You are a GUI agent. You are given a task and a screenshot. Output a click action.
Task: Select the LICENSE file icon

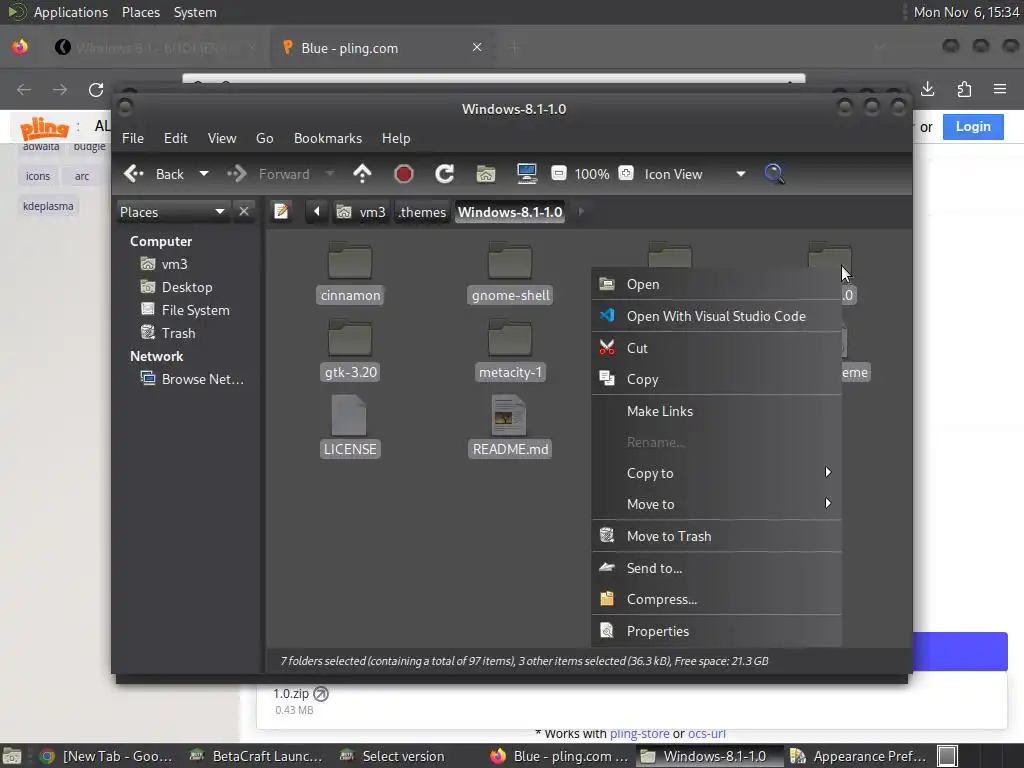point(349,415)
